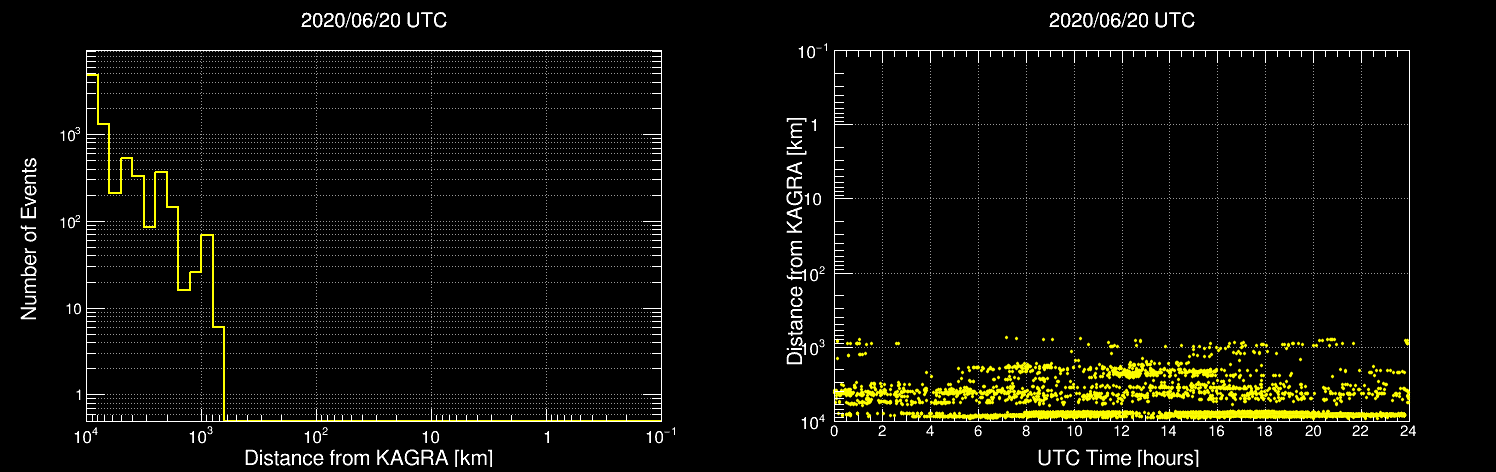
Task: Click histogram x-axis tick 10^2
Action: click(x=316, y=437)
